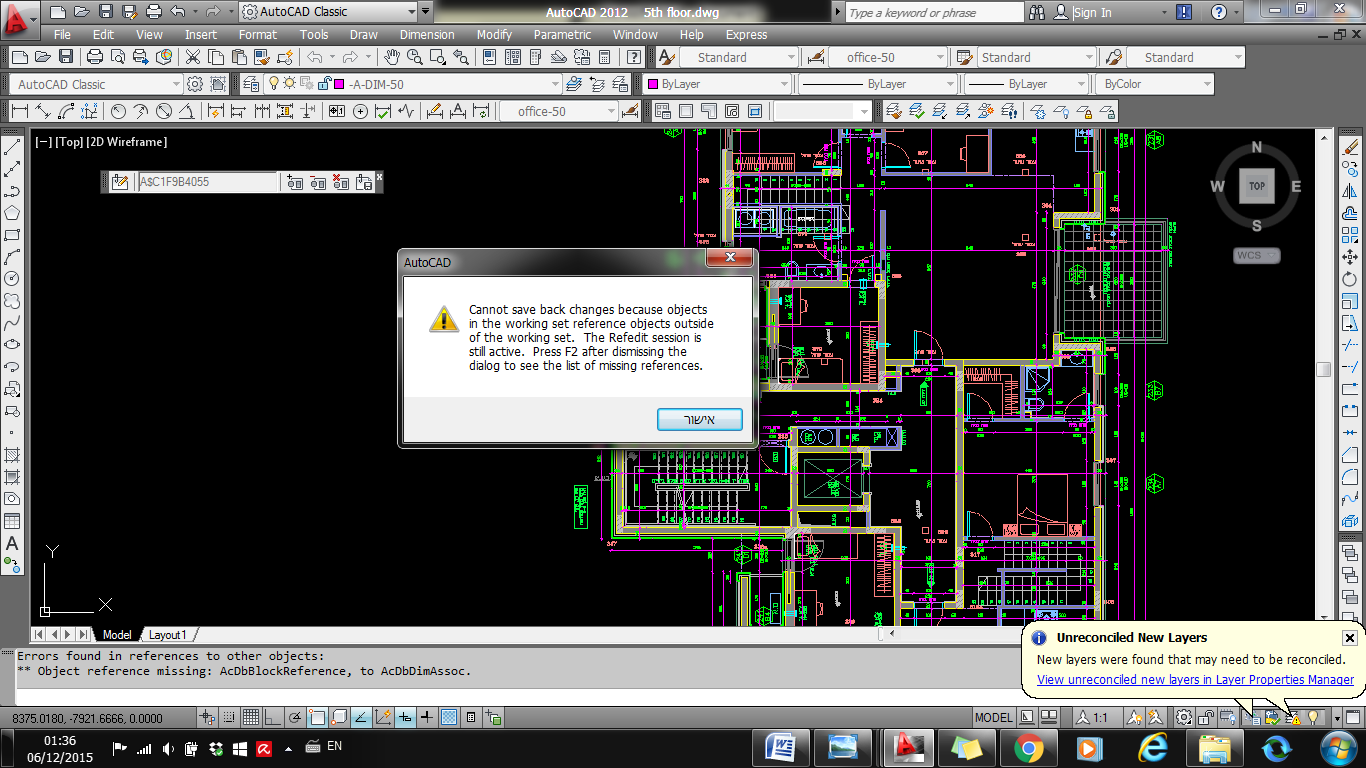This screenshot has height=768, width=1366.
Task: Toggle Object Snap in status bar
Action: coord(317,717)
